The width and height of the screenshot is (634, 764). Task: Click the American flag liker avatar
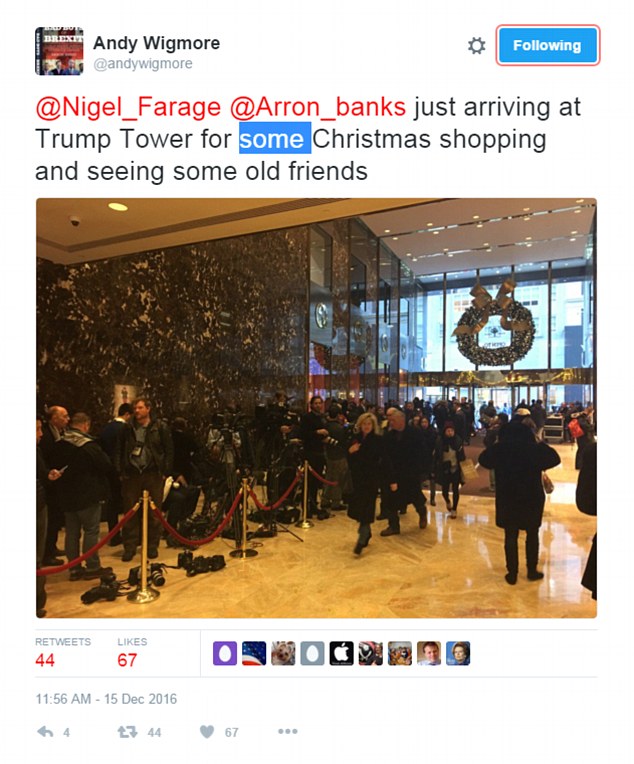[254, 653]
